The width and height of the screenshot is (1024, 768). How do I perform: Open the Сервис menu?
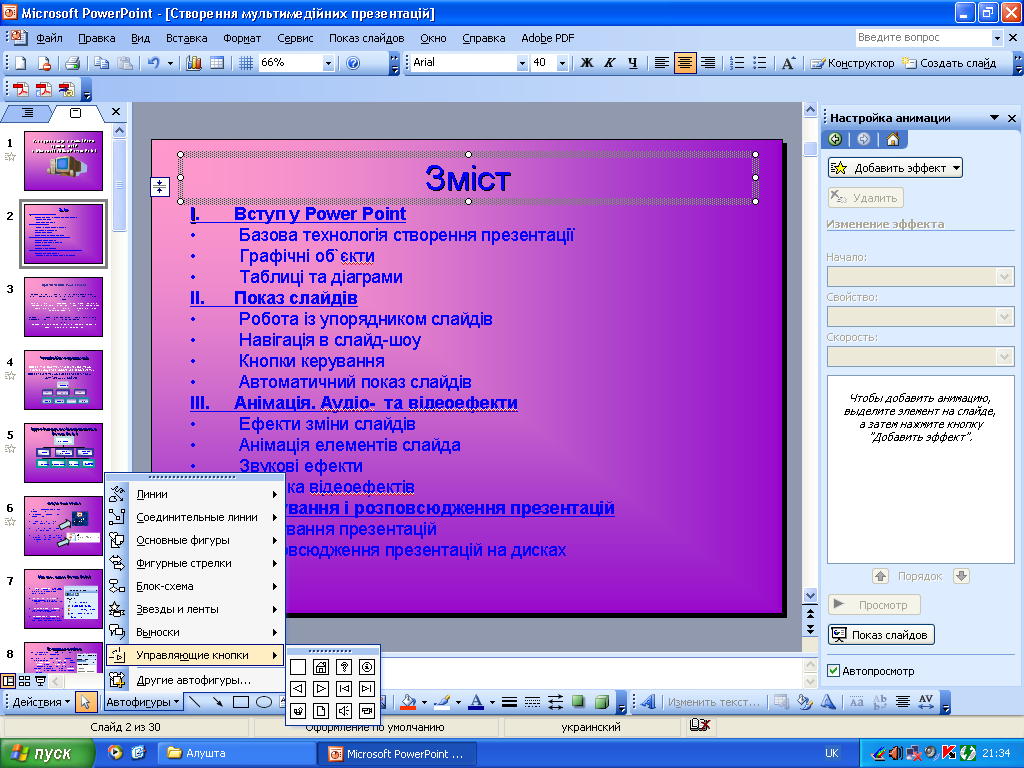[295, 39]
